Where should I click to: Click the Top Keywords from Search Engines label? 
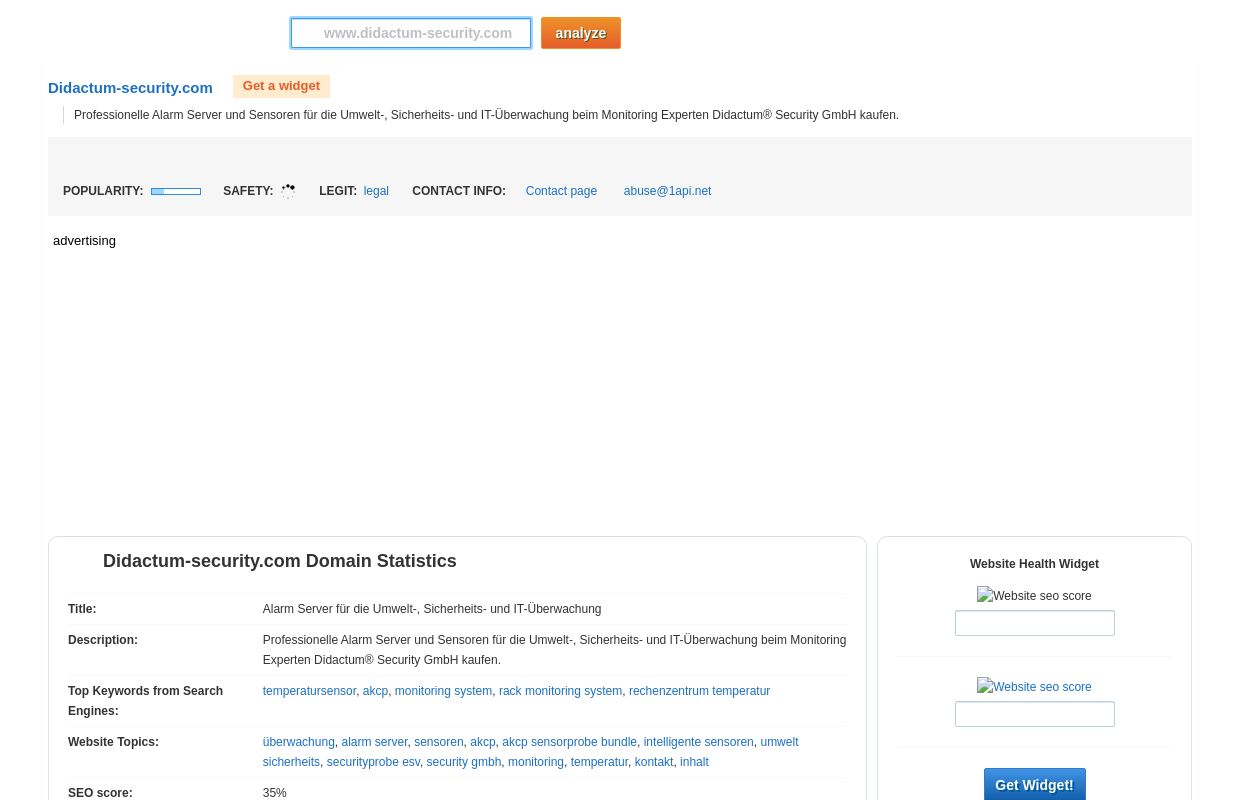(x=145, y=701)
